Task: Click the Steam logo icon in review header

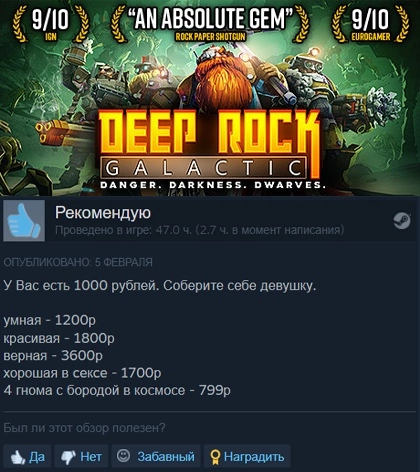Action: (402, 221)
